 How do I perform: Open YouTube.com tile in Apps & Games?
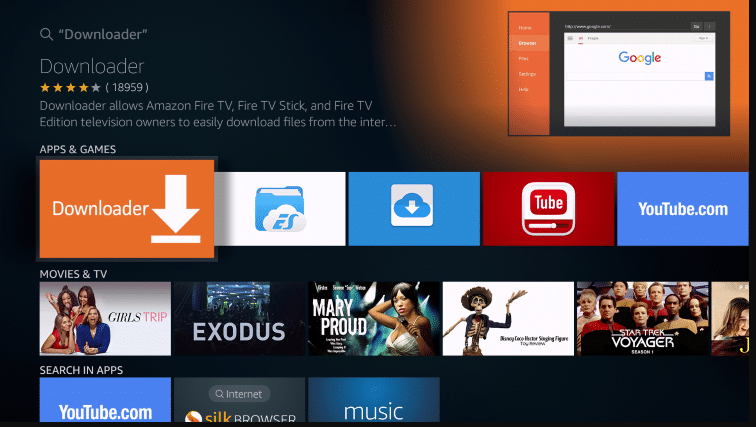tap(684, 208)
